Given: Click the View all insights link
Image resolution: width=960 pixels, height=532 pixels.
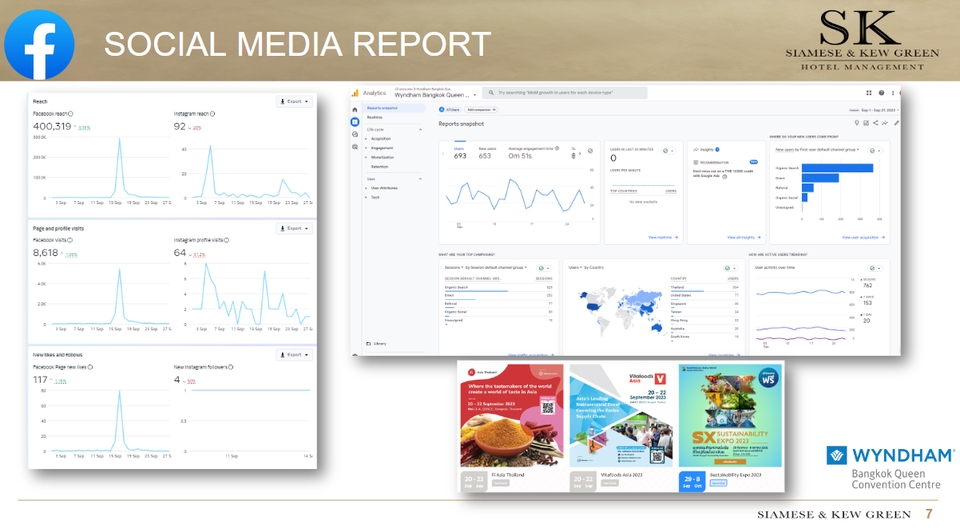Looking at the screenshot, I should (744, 238).
